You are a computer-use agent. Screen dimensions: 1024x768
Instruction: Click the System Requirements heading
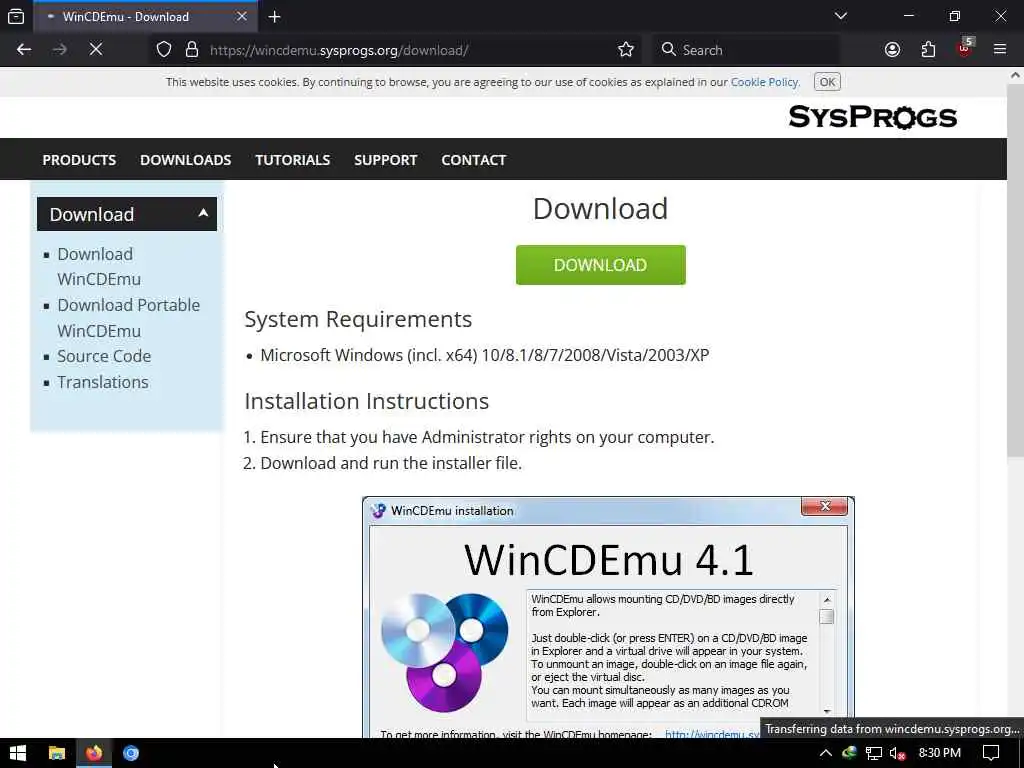click(x=358, y=319)
